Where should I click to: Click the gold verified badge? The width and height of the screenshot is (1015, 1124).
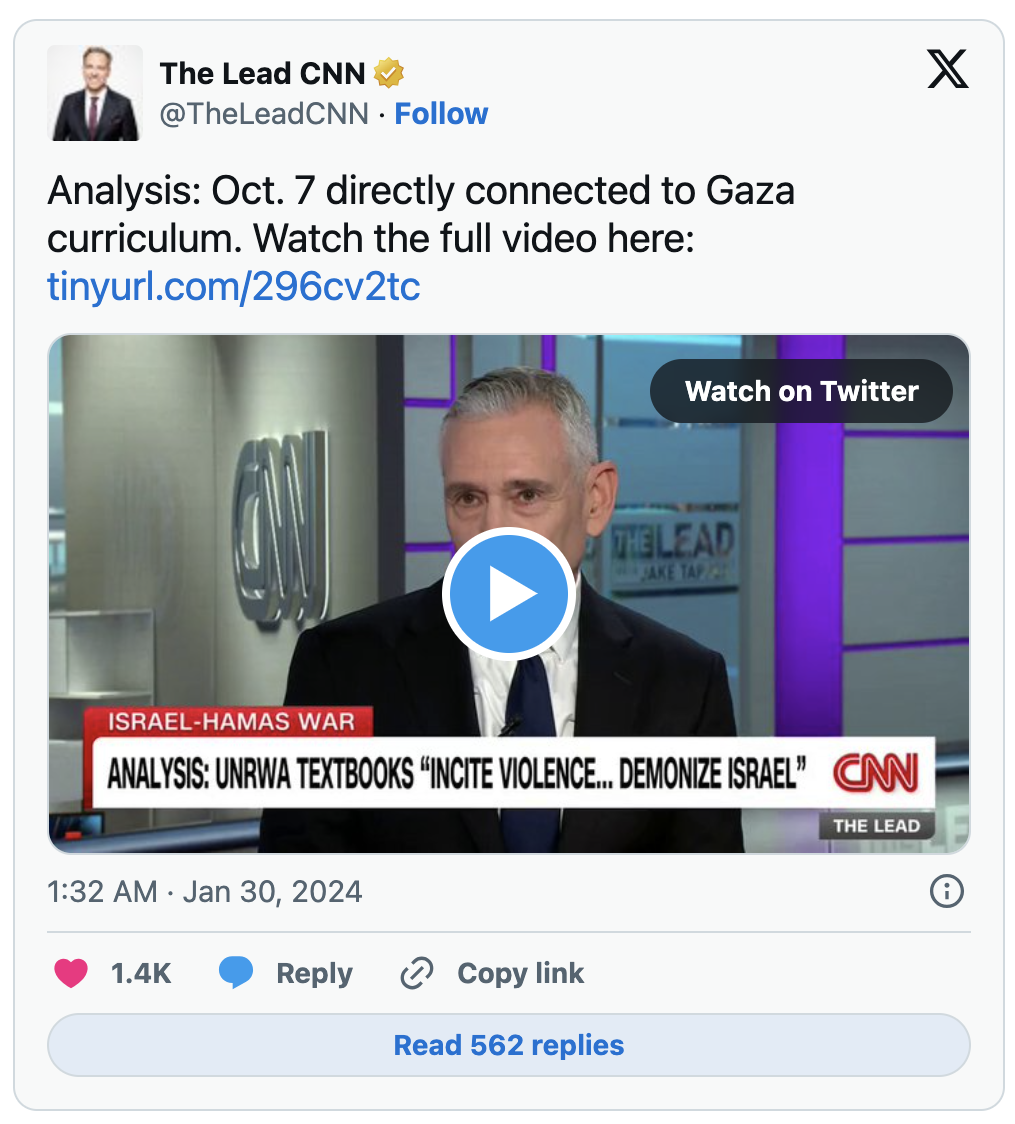pos(388,73)
